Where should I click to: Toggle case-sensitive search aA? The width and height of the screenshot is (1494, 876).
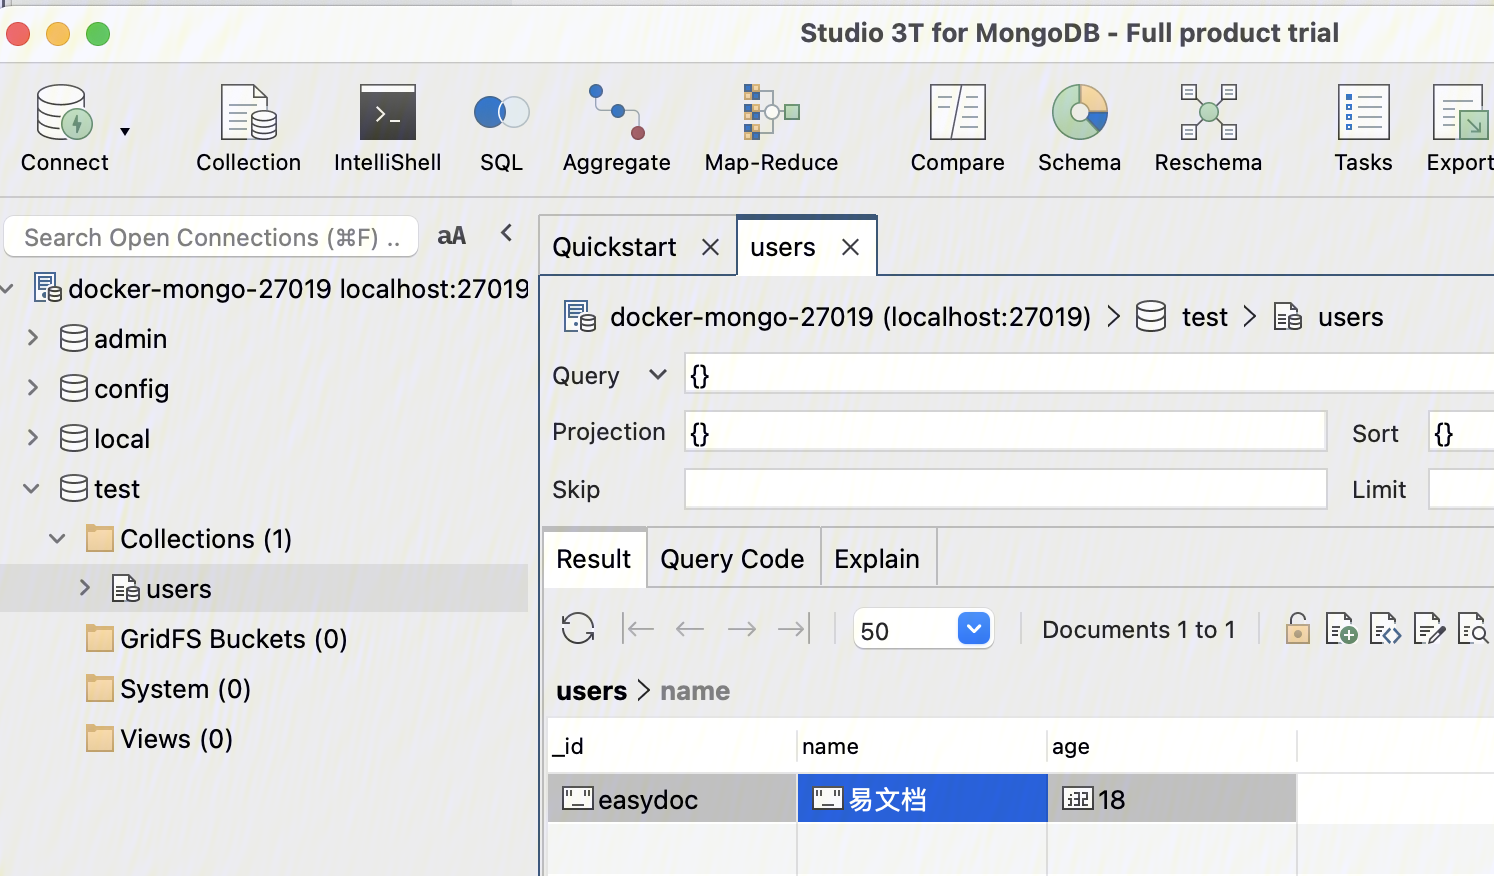[452, 236]
